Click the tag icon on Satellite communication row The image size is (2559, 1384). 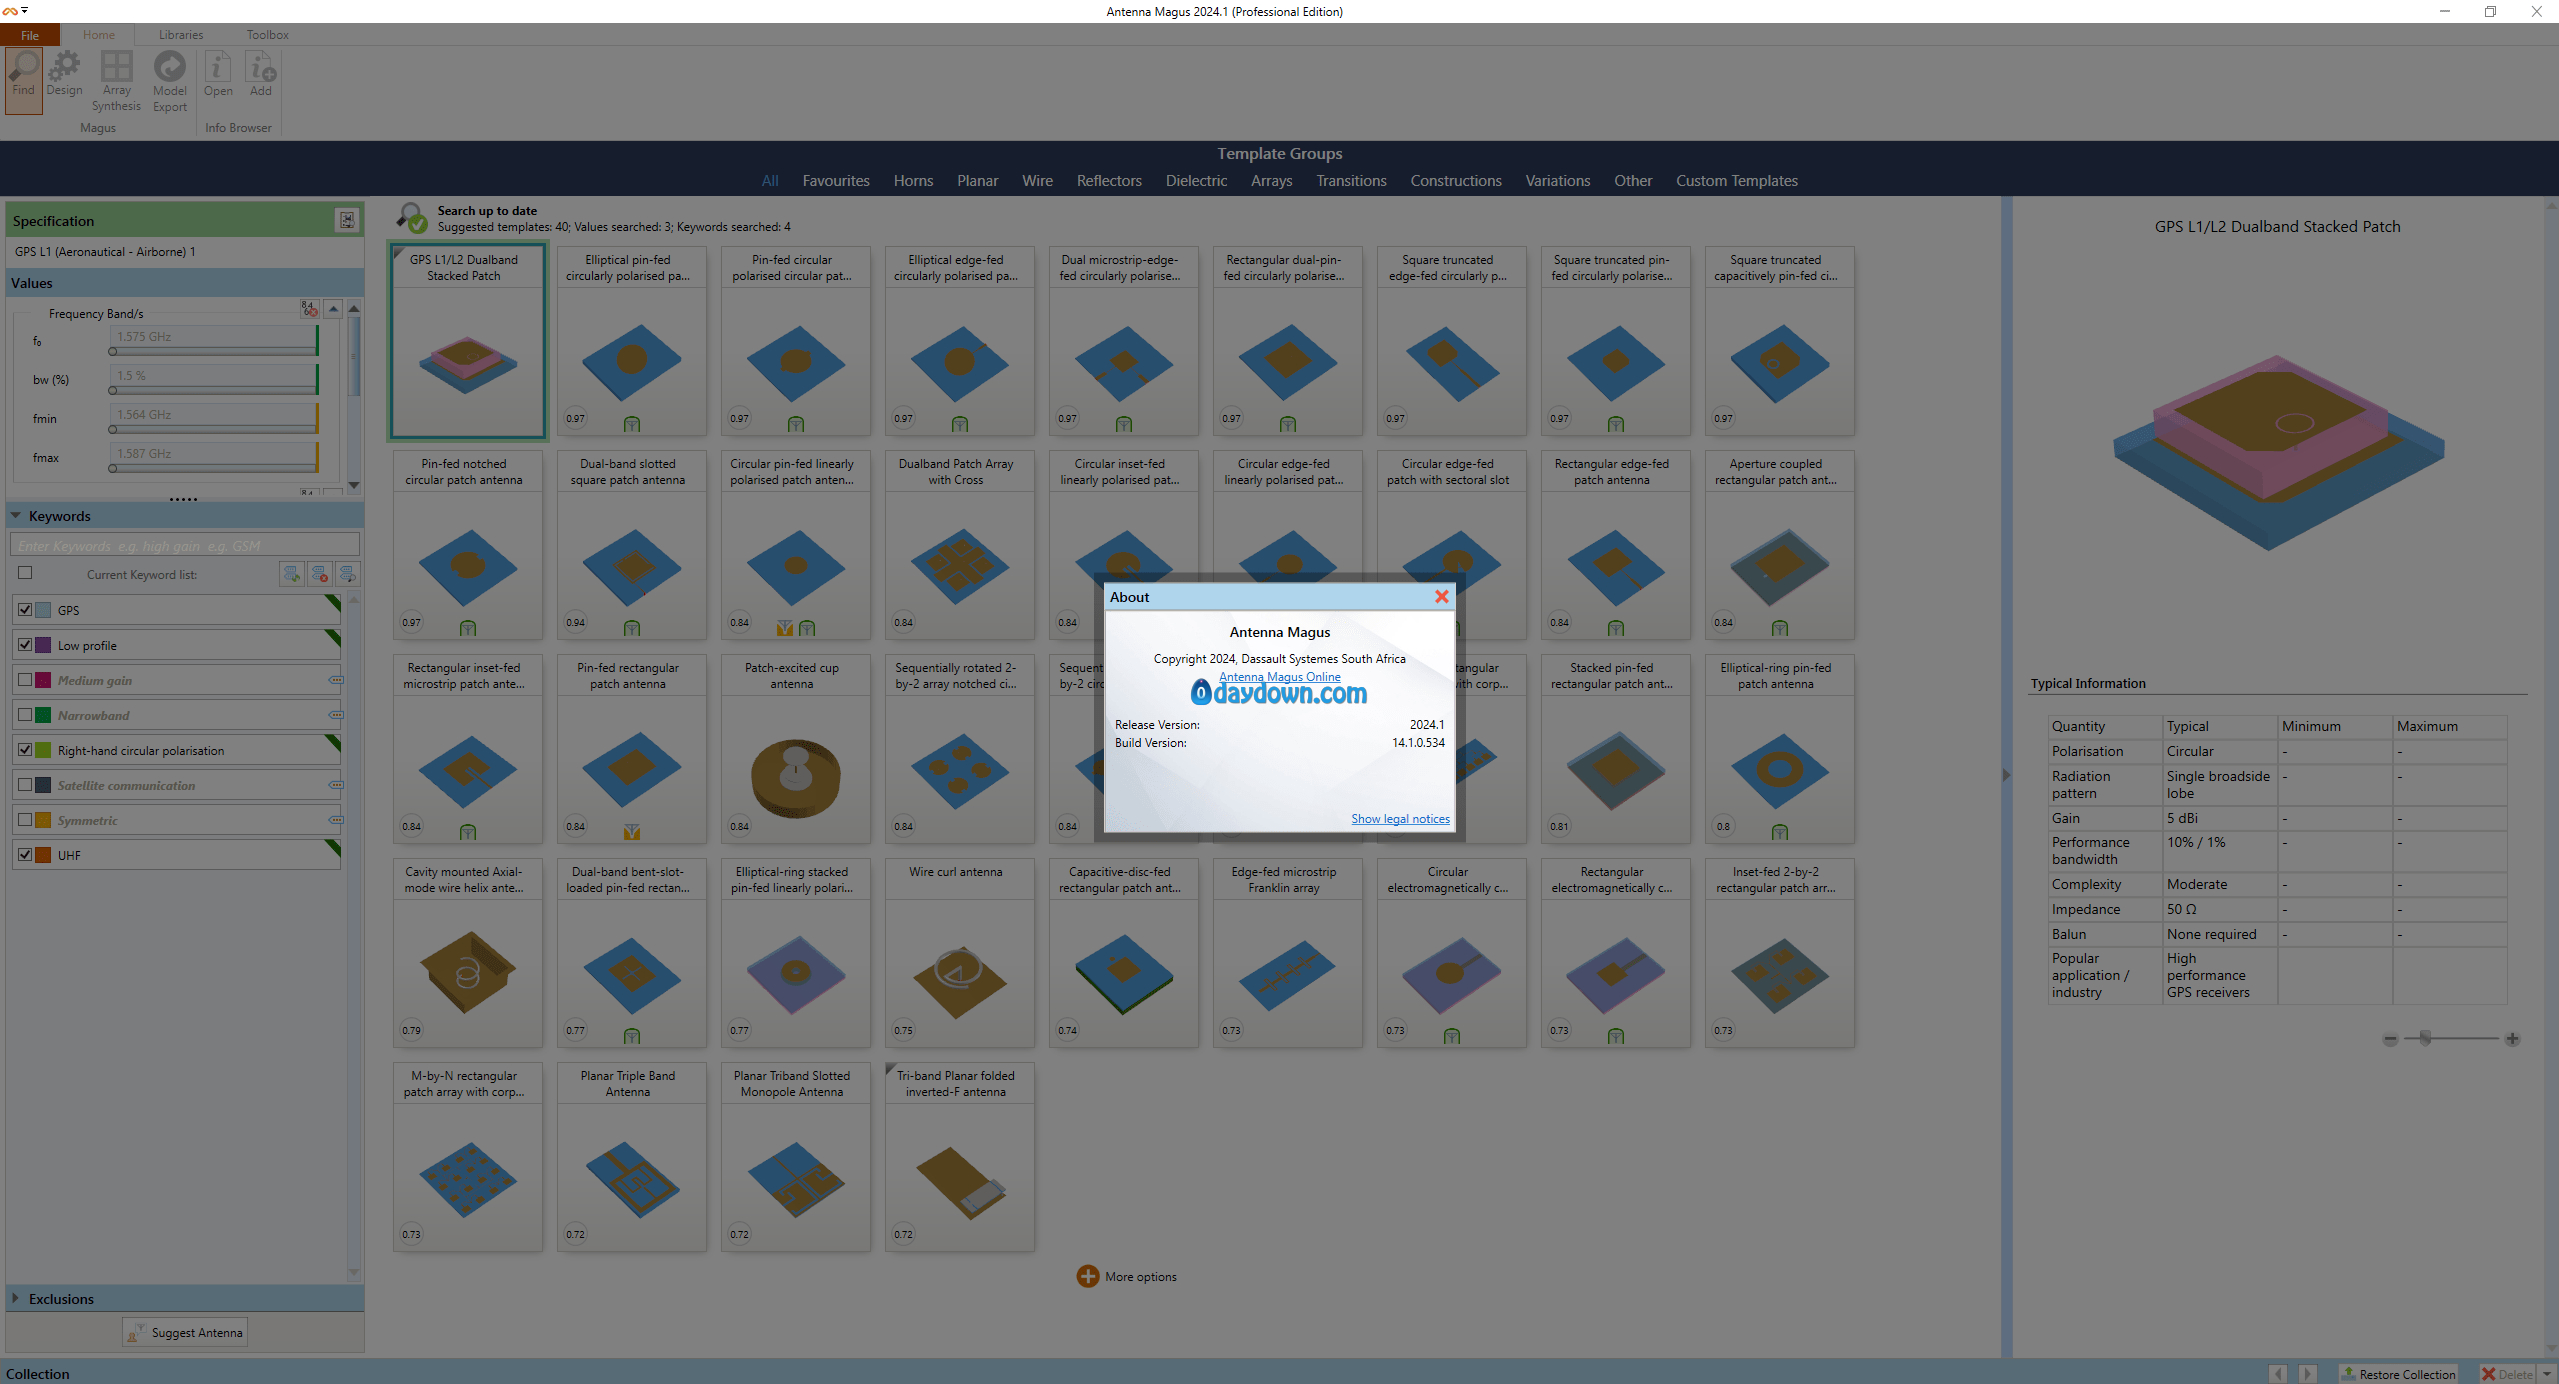(336, 785)
